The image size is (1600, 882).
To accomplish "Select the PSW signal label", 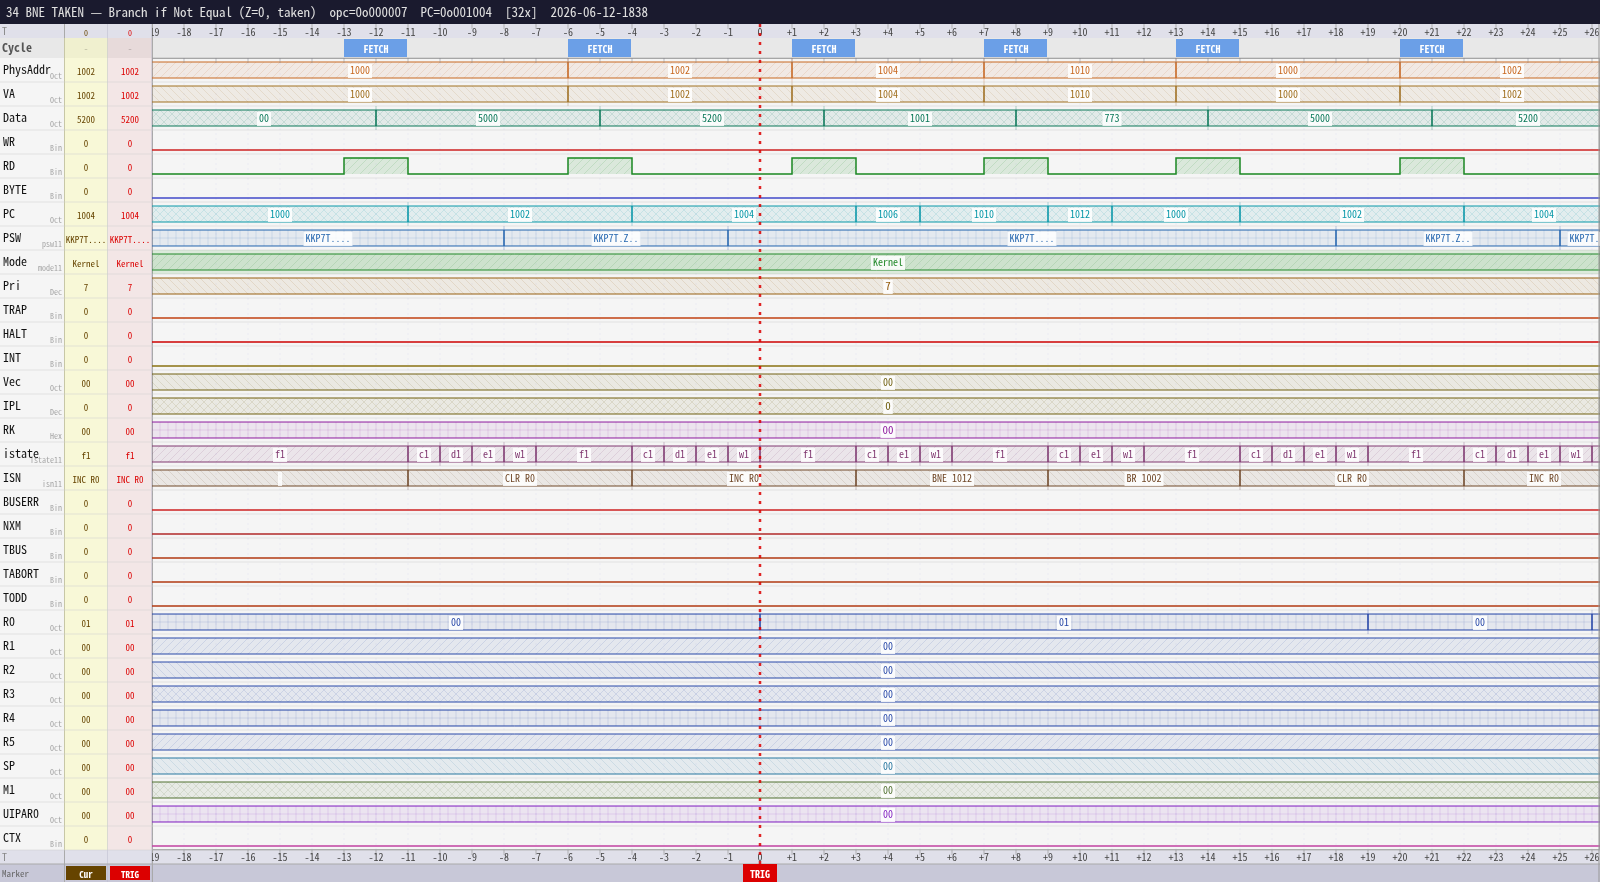I will (x=12, y=238).
